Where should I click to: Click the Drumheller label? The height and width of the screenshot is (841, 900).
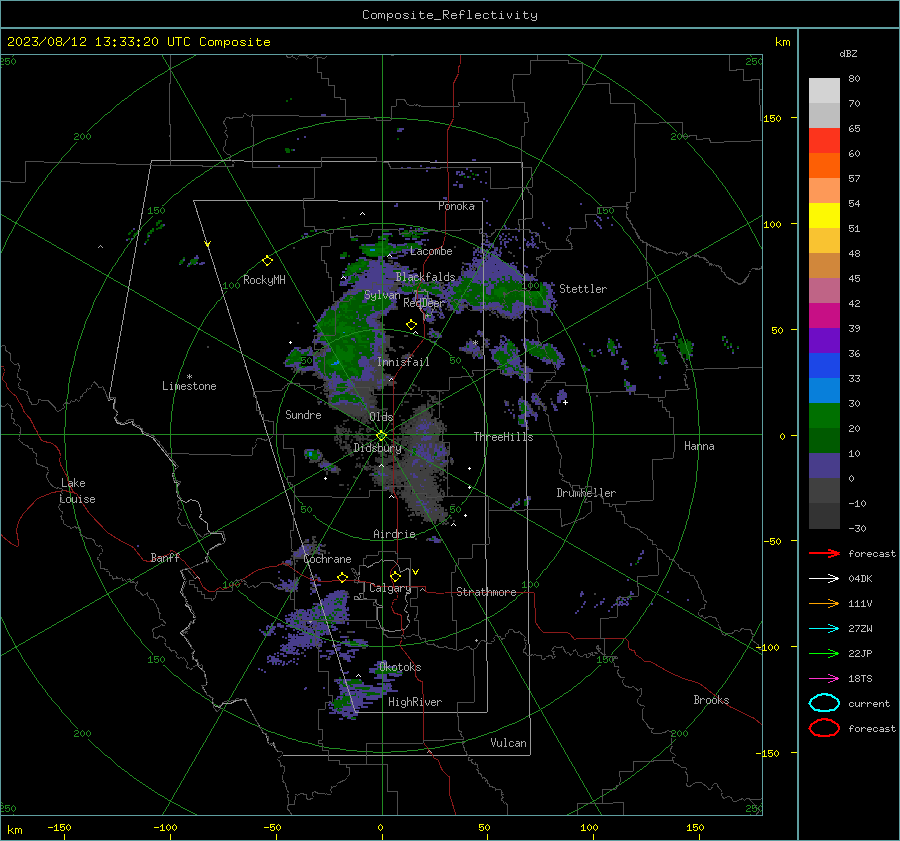coord(586,493)
